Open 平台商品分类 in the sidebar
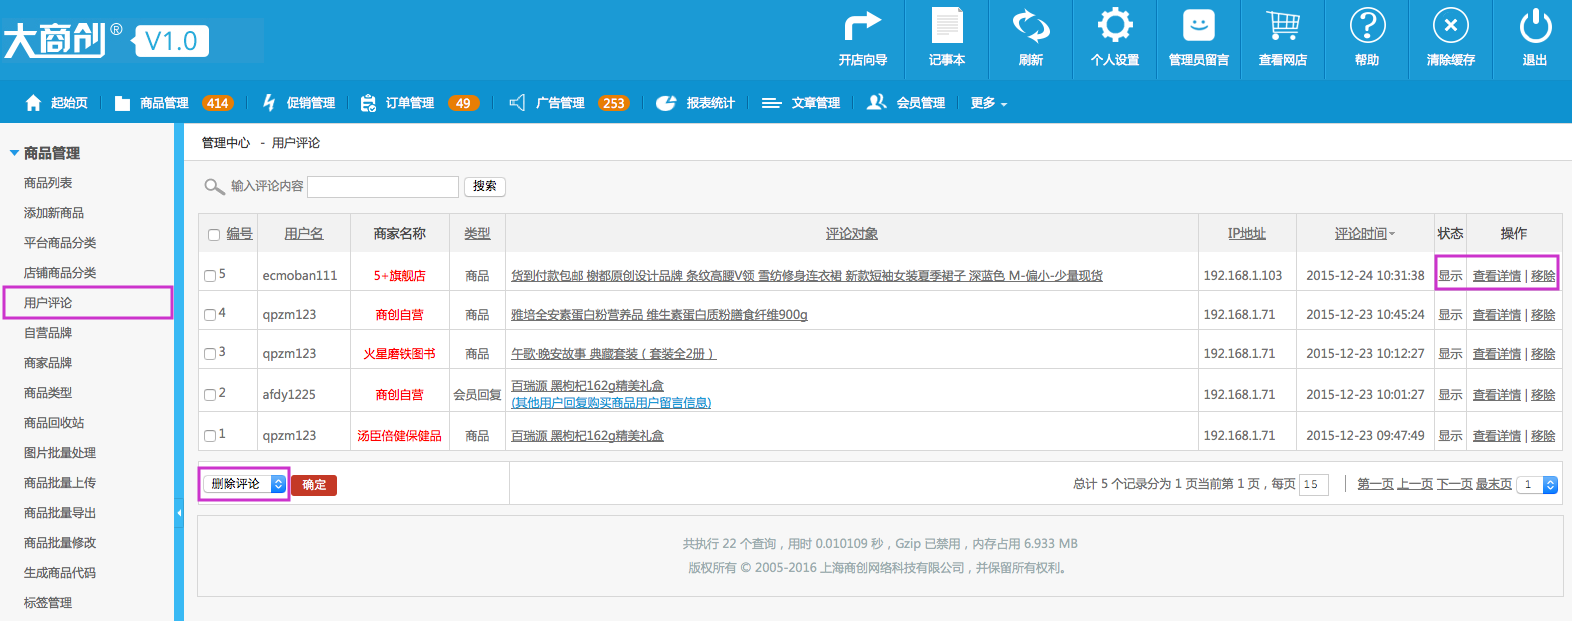 (x=60, y=243)
